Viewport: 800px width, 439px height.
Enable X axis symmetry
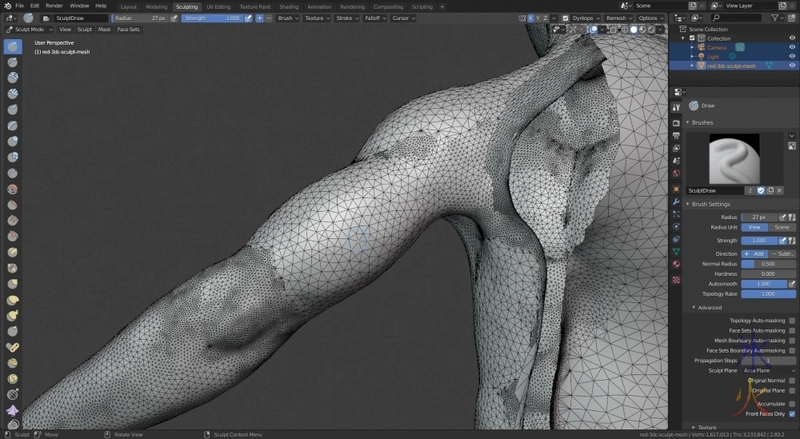coord(530,18)
